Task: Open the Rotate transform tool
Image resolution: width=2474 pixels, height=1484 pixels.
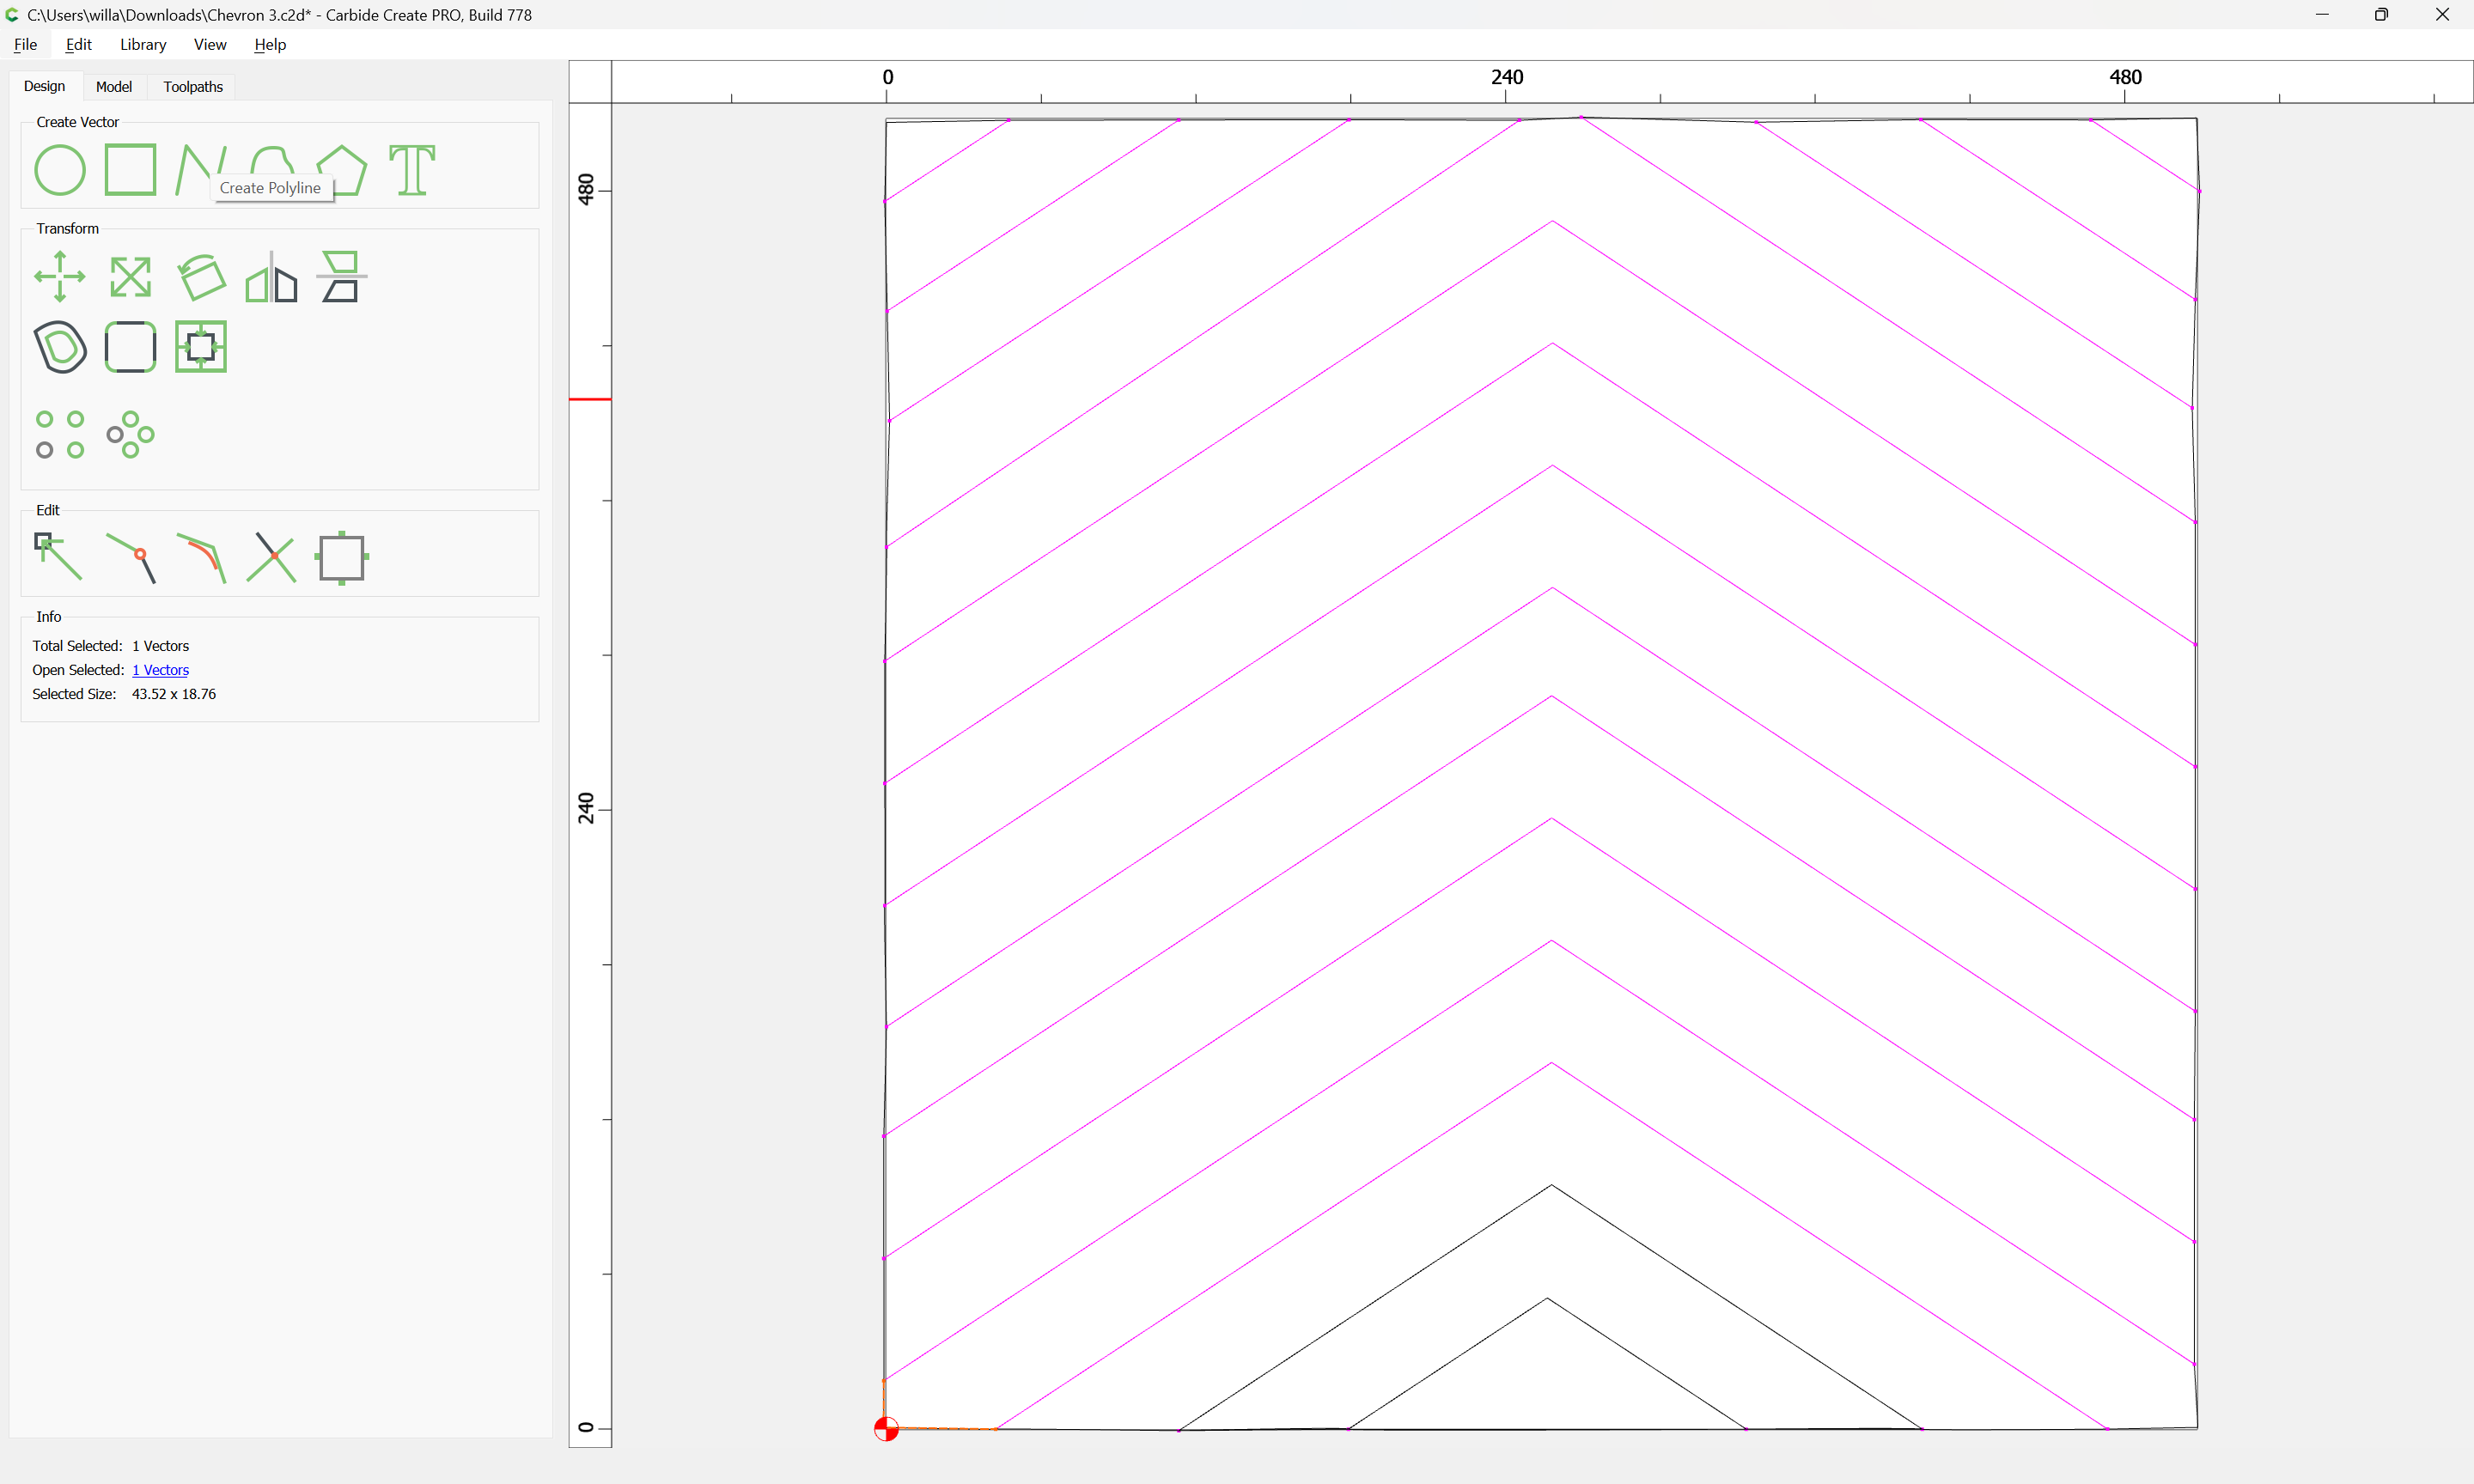Action: [x=200, y=277]
